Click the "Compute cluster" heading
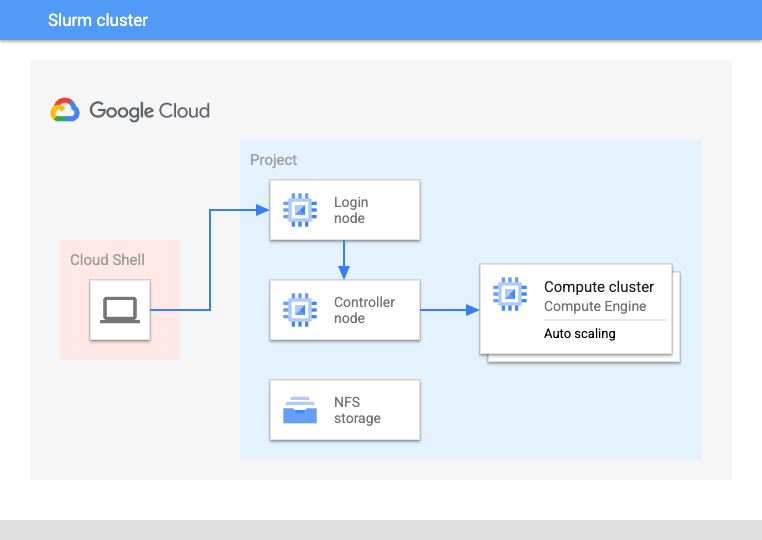The height and width of the screenshot is (540, 762). 598,287
